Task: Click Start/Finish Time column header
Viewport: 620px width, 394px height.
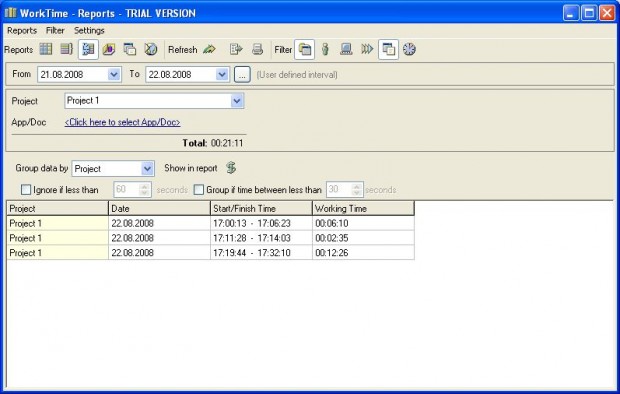Action: (261, 208)
